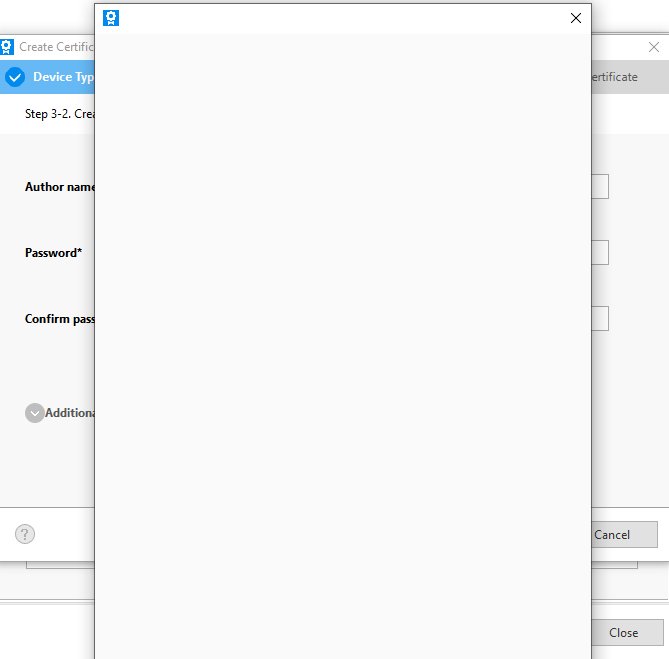Close the Create Certificate dialog with X
The height and width of the screenshot is (659, 669).
[x=654, y=47]
